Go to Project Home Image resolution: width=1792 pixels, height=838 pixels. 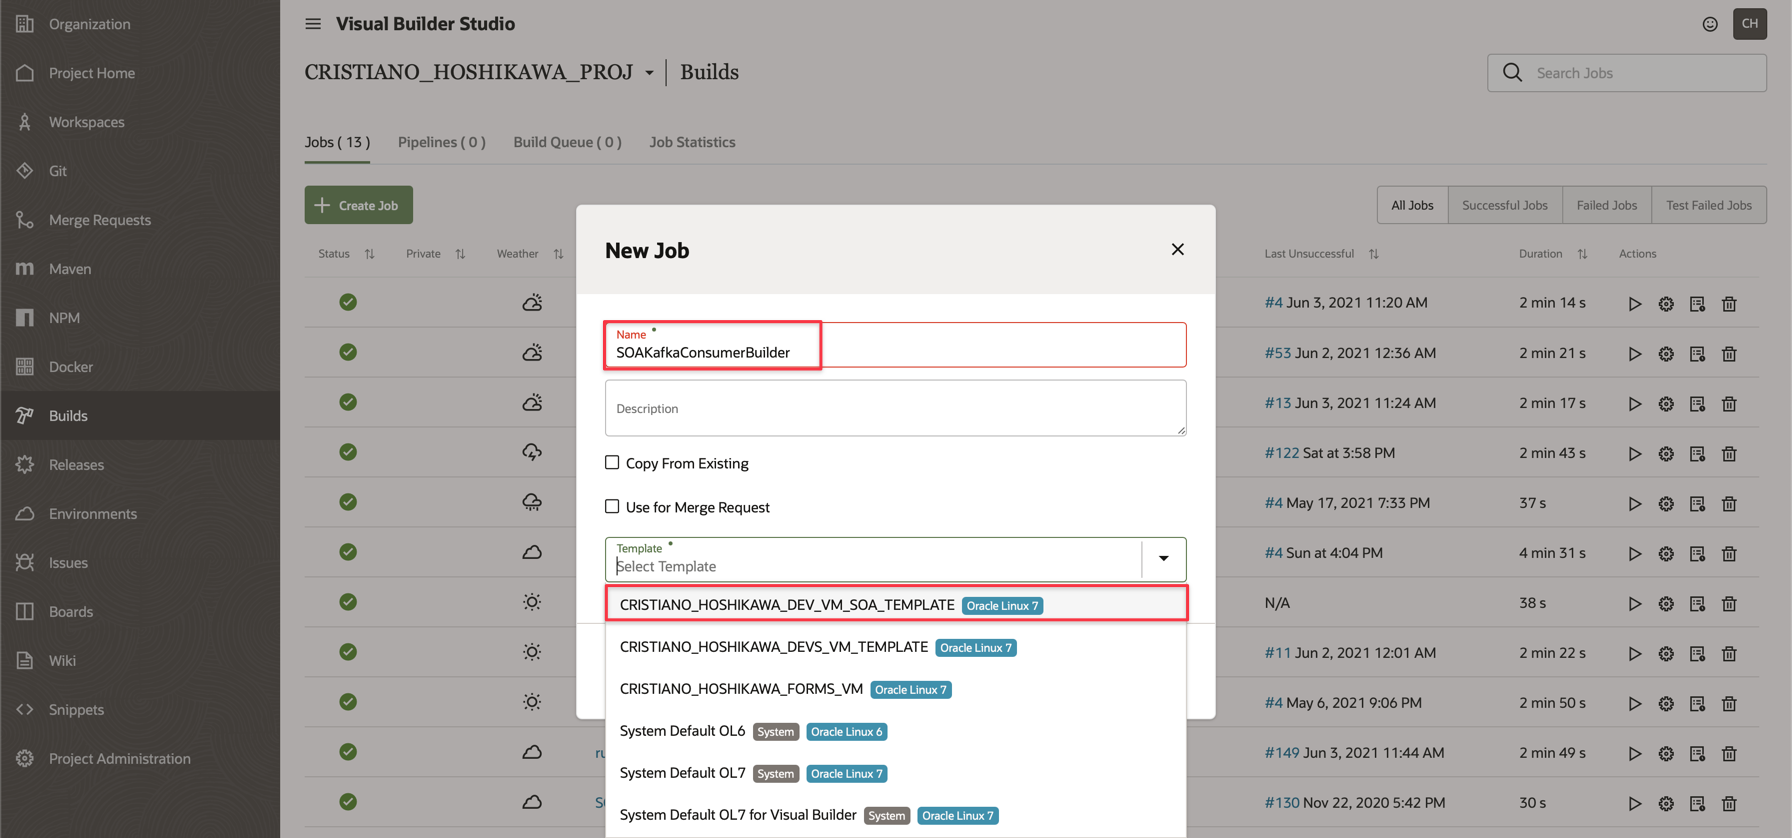coord(140,73)
